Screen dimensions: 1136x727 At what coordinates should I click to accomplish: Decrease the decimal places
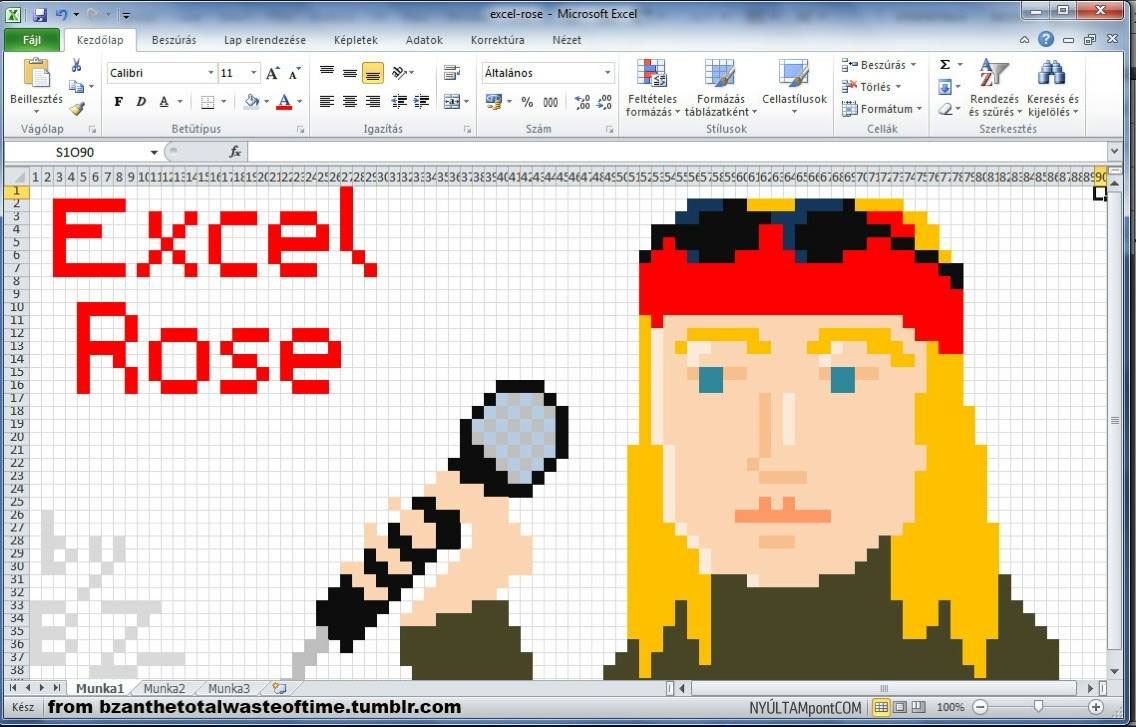604,102
